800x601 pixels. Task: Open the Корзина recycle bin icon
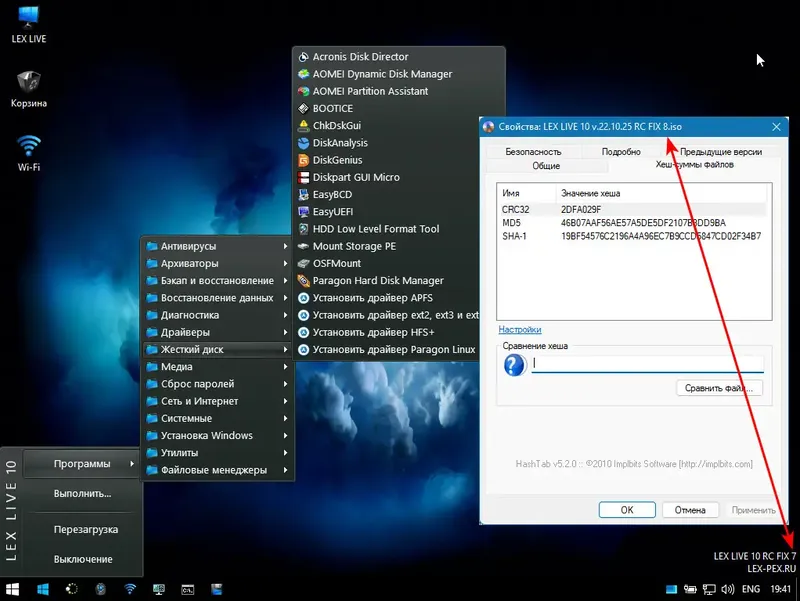click(x=29, y=89)
